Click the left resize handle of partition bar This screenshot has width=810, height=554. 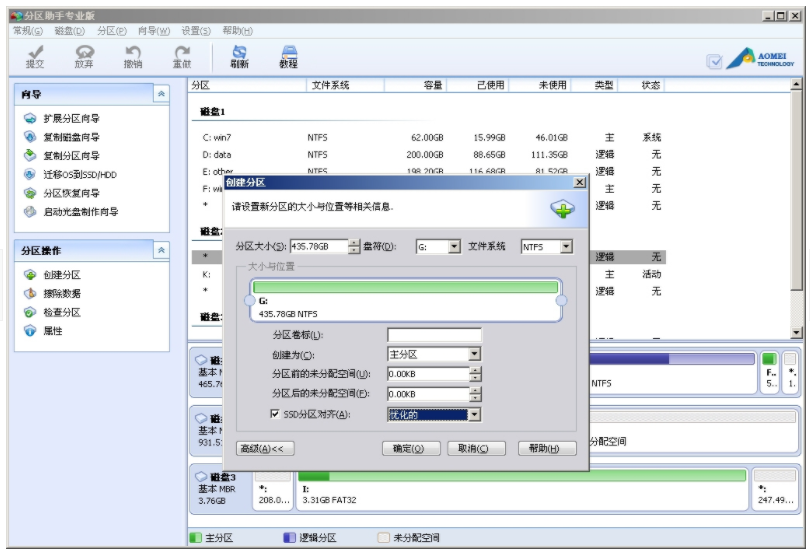[250, 301]
